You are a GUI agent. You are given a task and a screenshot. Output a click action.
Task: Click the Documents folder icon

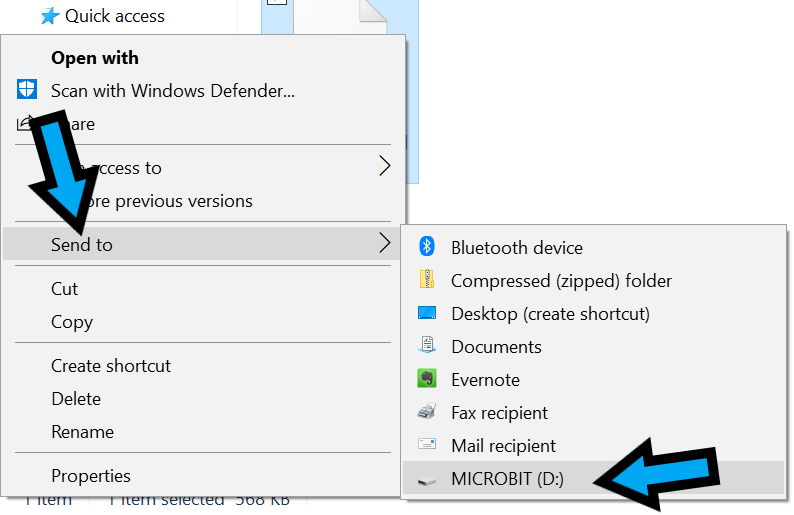[x=427, y=345]
